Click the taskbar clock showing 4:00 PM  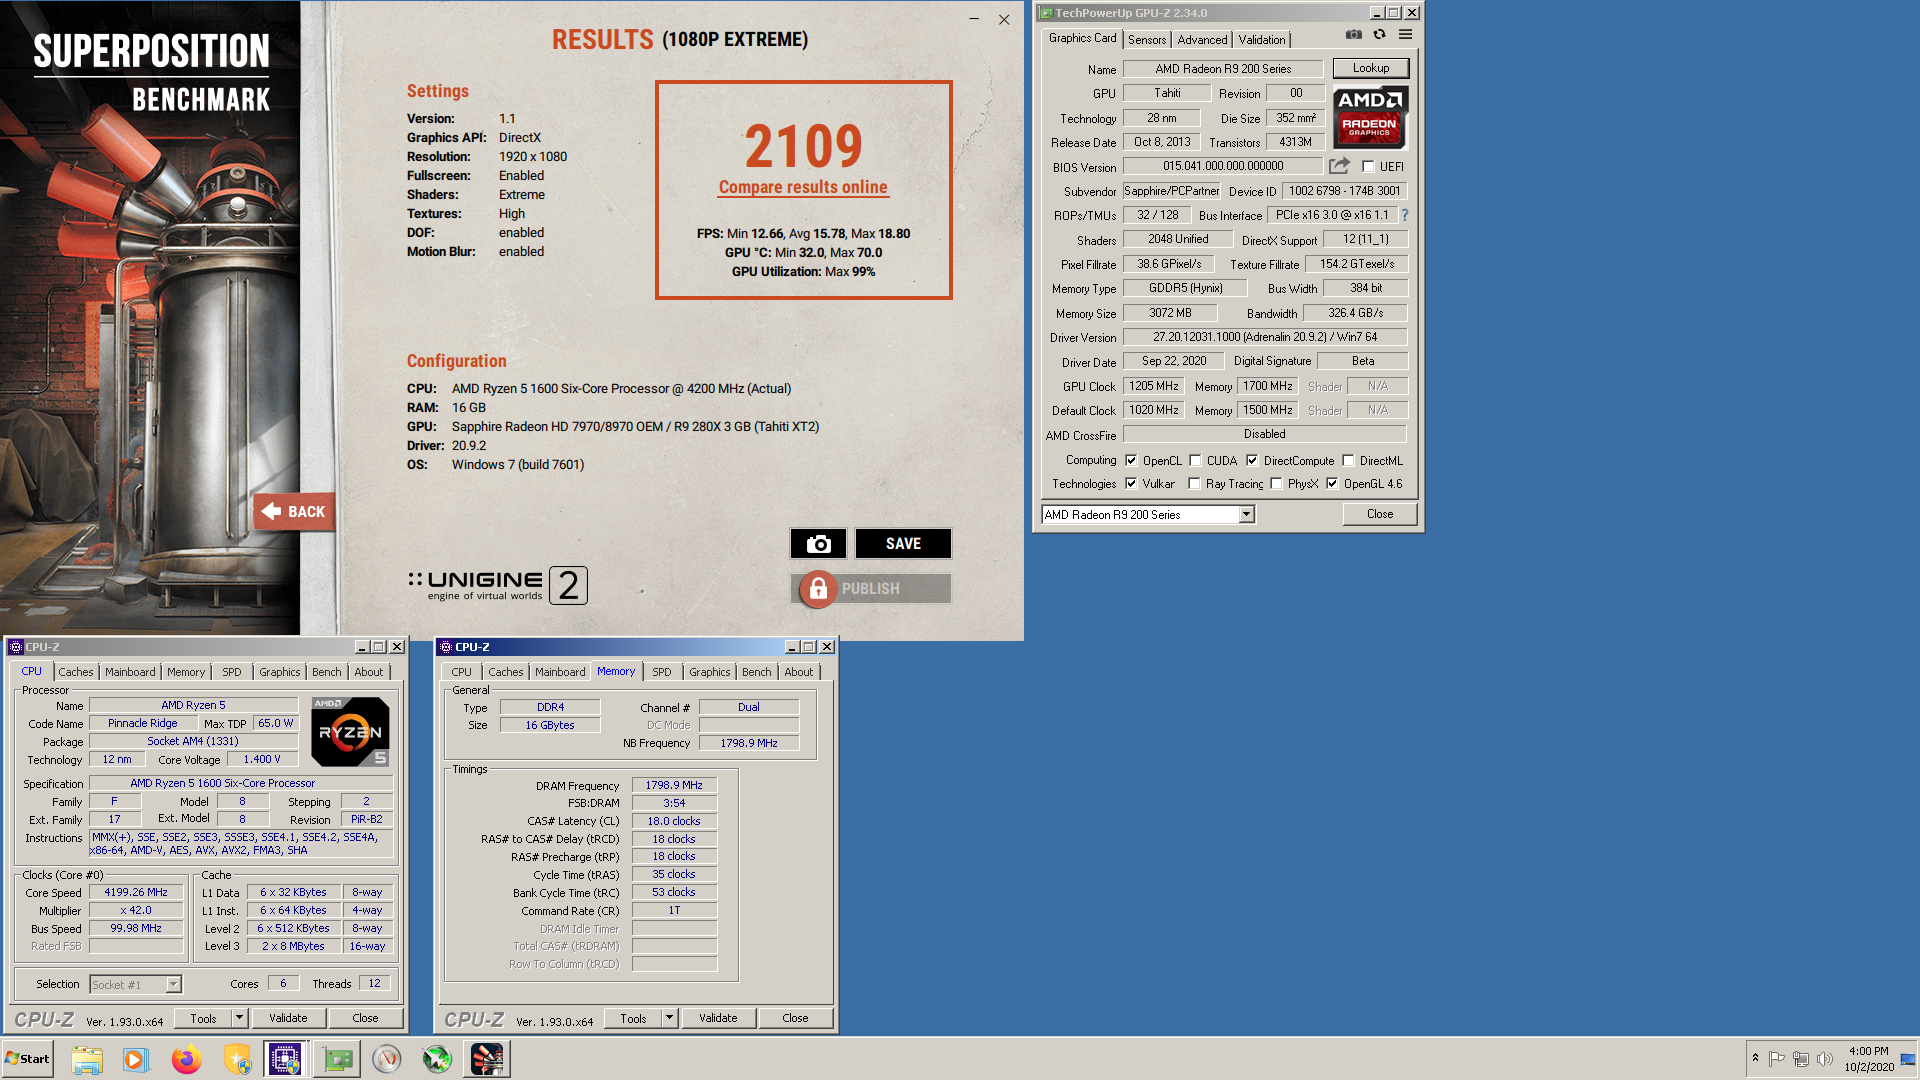pyautogui.click(x=1869, y=1059)
